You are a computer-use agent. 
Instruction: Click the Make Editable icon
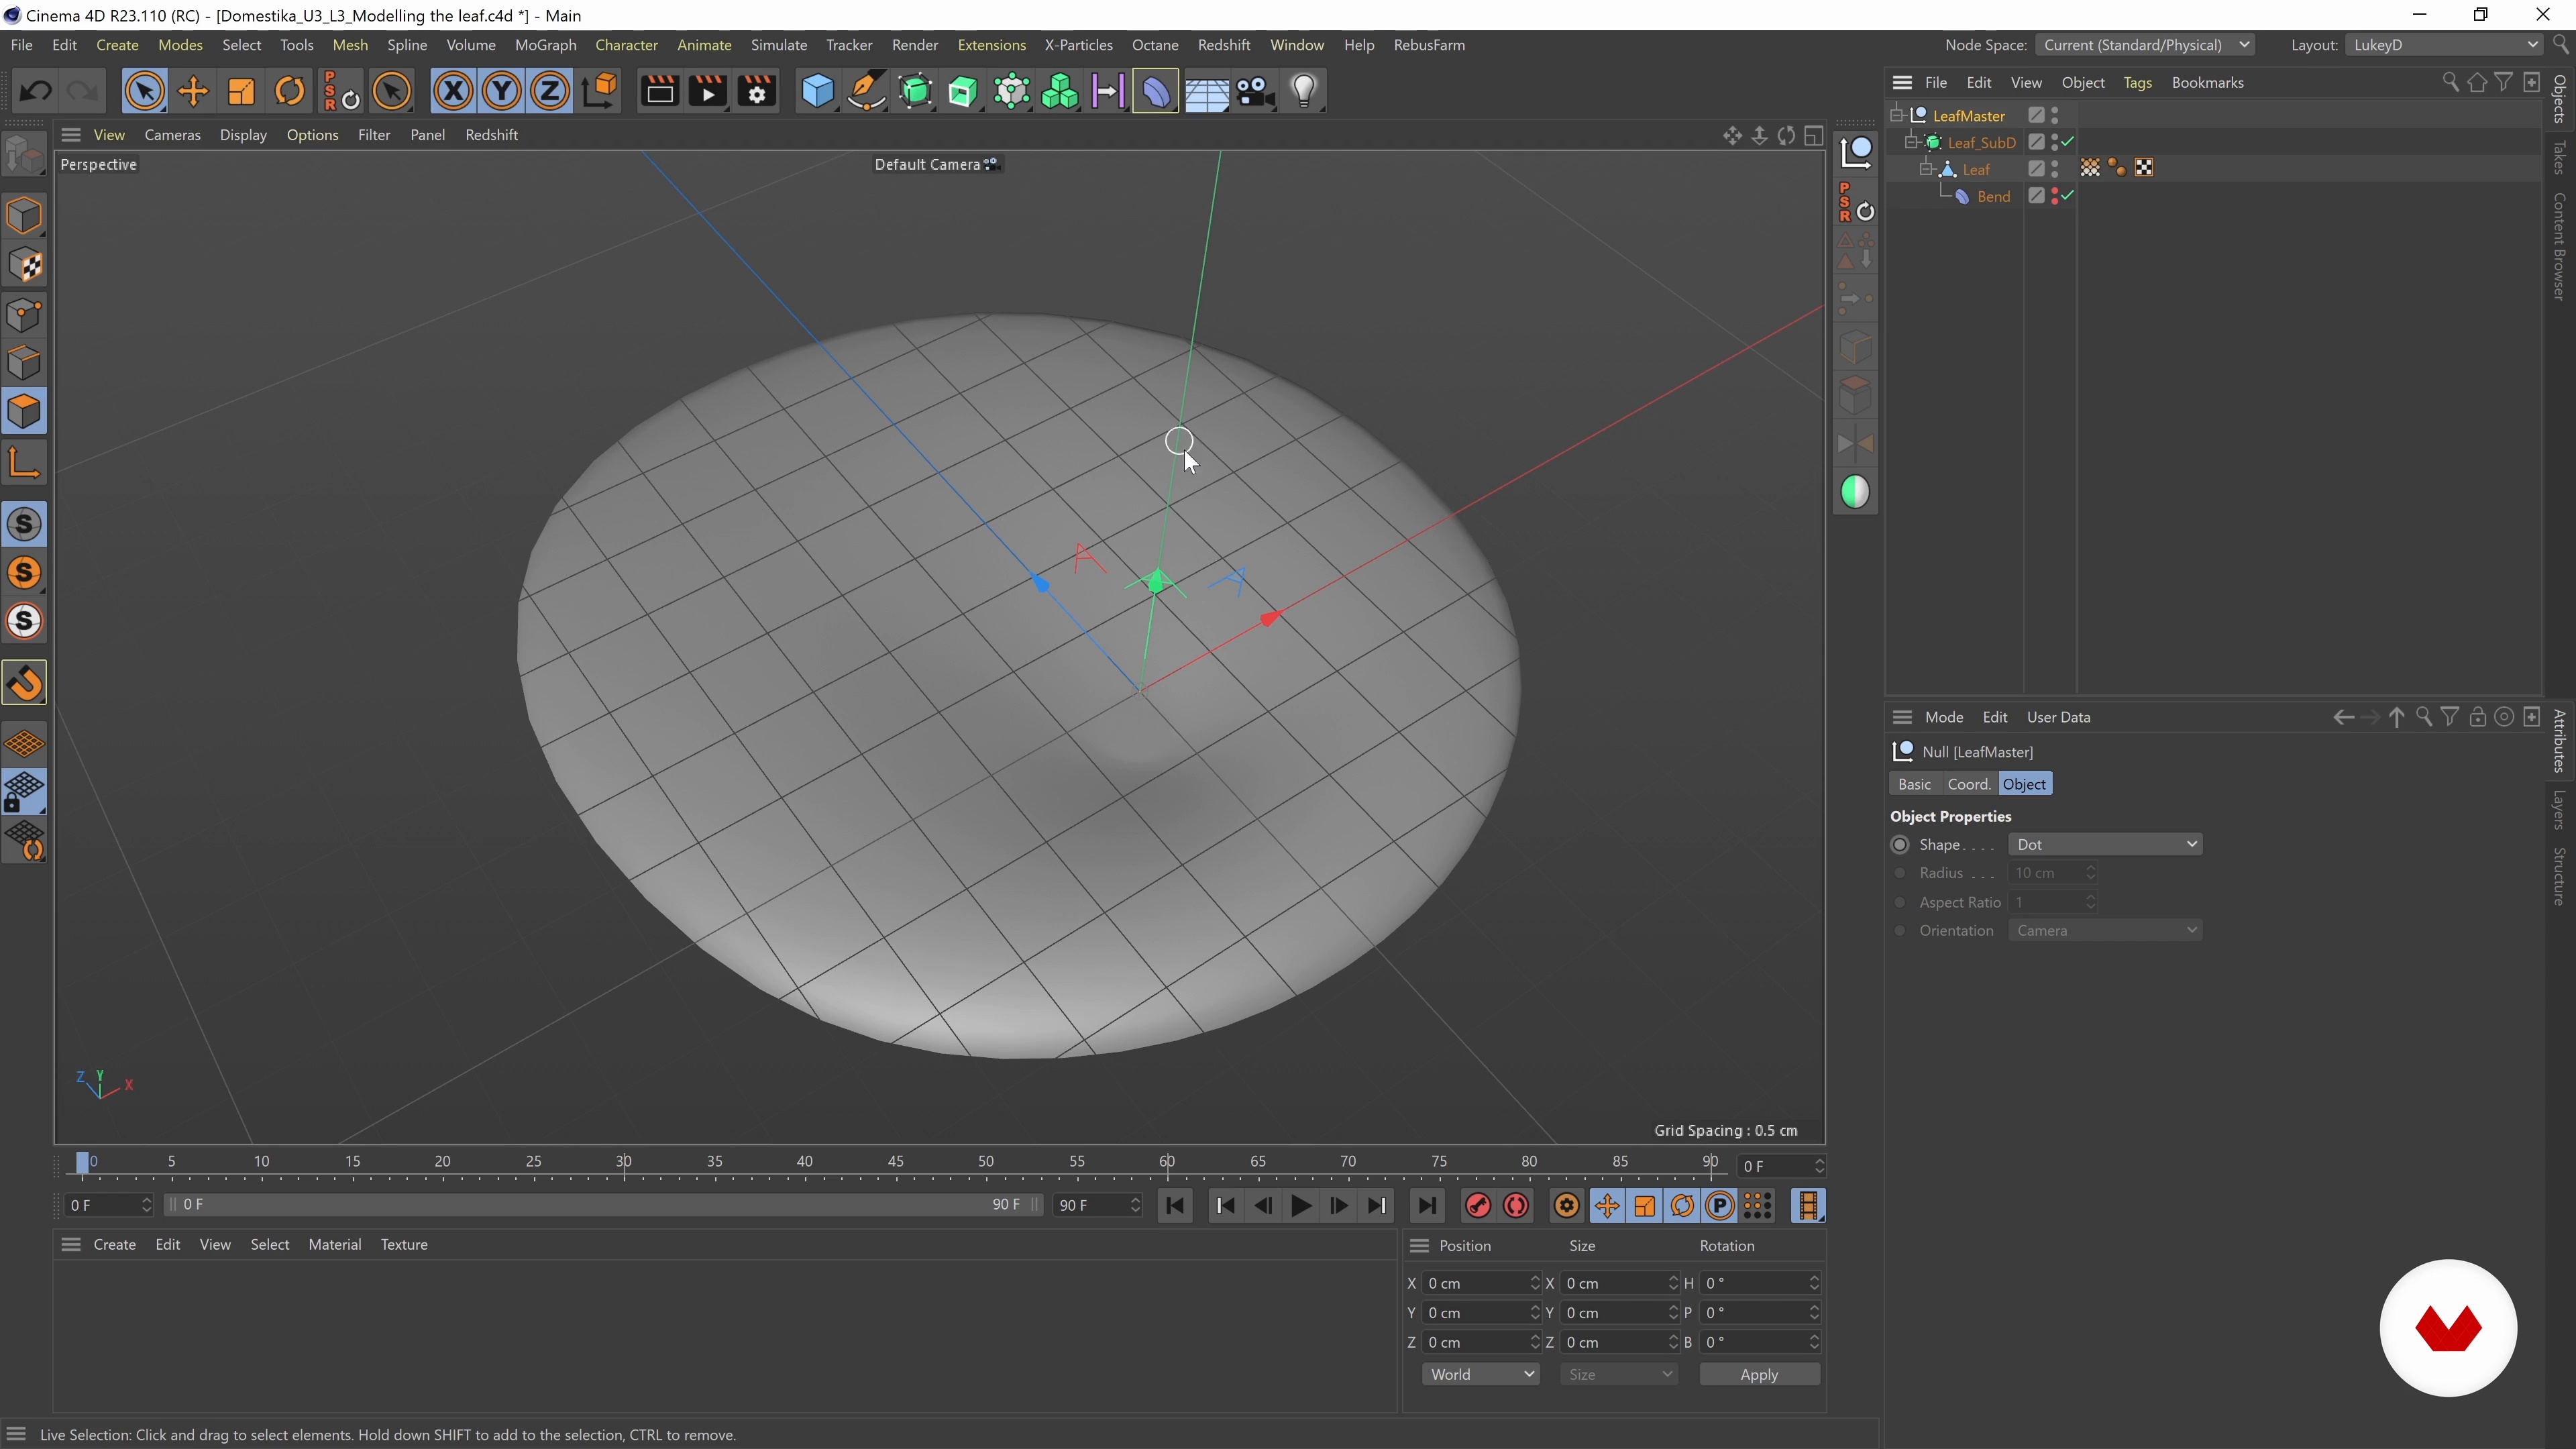coord(25,155)
